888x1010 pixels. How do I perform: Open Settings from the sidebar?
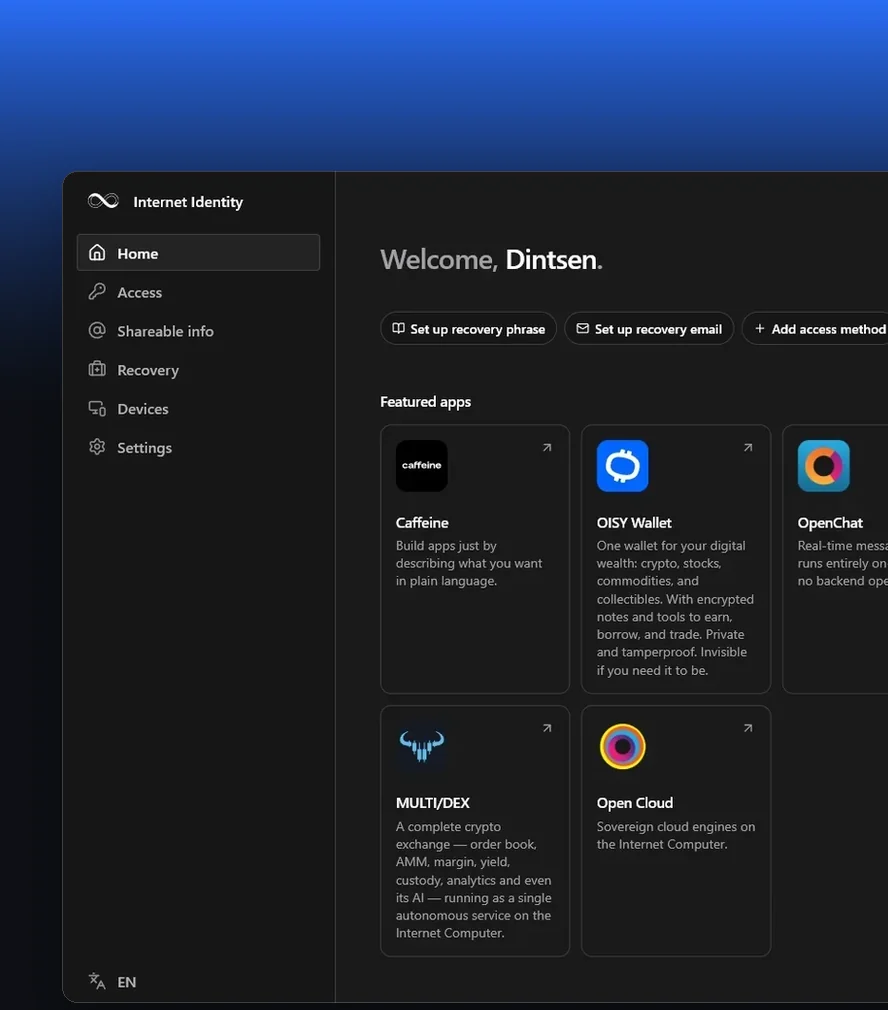pos(198,447)
